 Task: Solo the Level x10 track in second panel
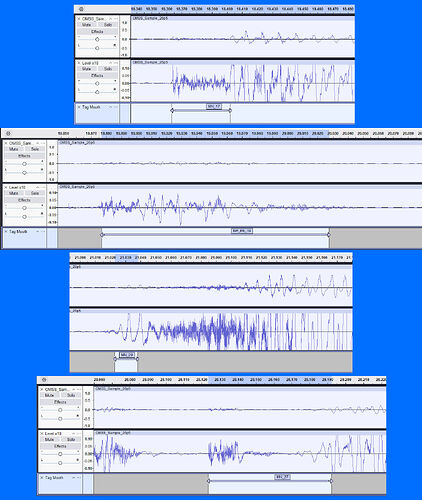[35, 193]
